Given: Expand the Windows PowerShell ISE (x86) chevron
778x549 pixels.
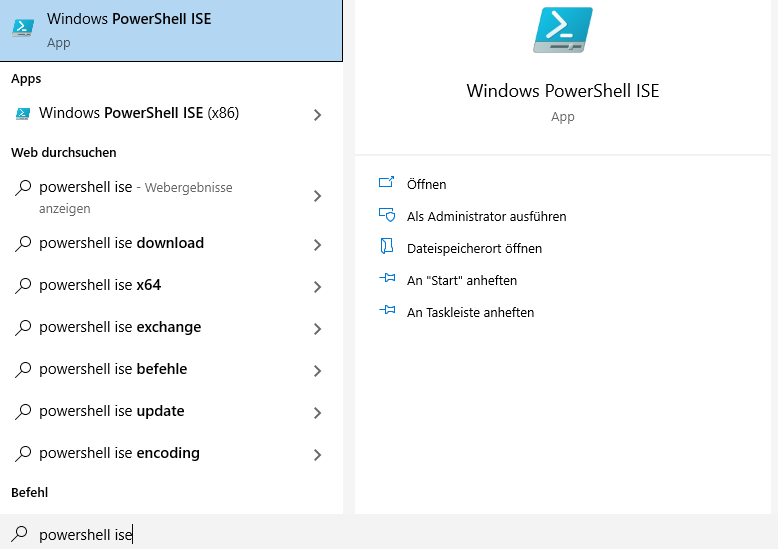Looking at the screenshot, I should coord(318,115).
